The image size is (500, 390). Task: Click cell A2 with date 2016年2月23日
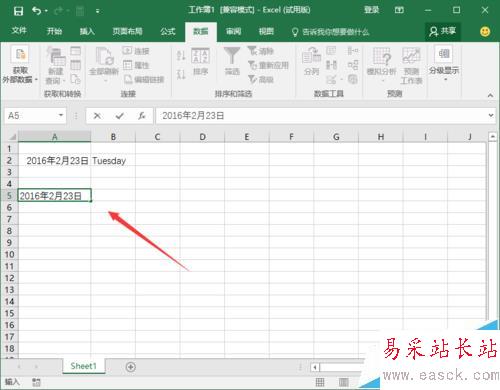[x=54, y=161]
